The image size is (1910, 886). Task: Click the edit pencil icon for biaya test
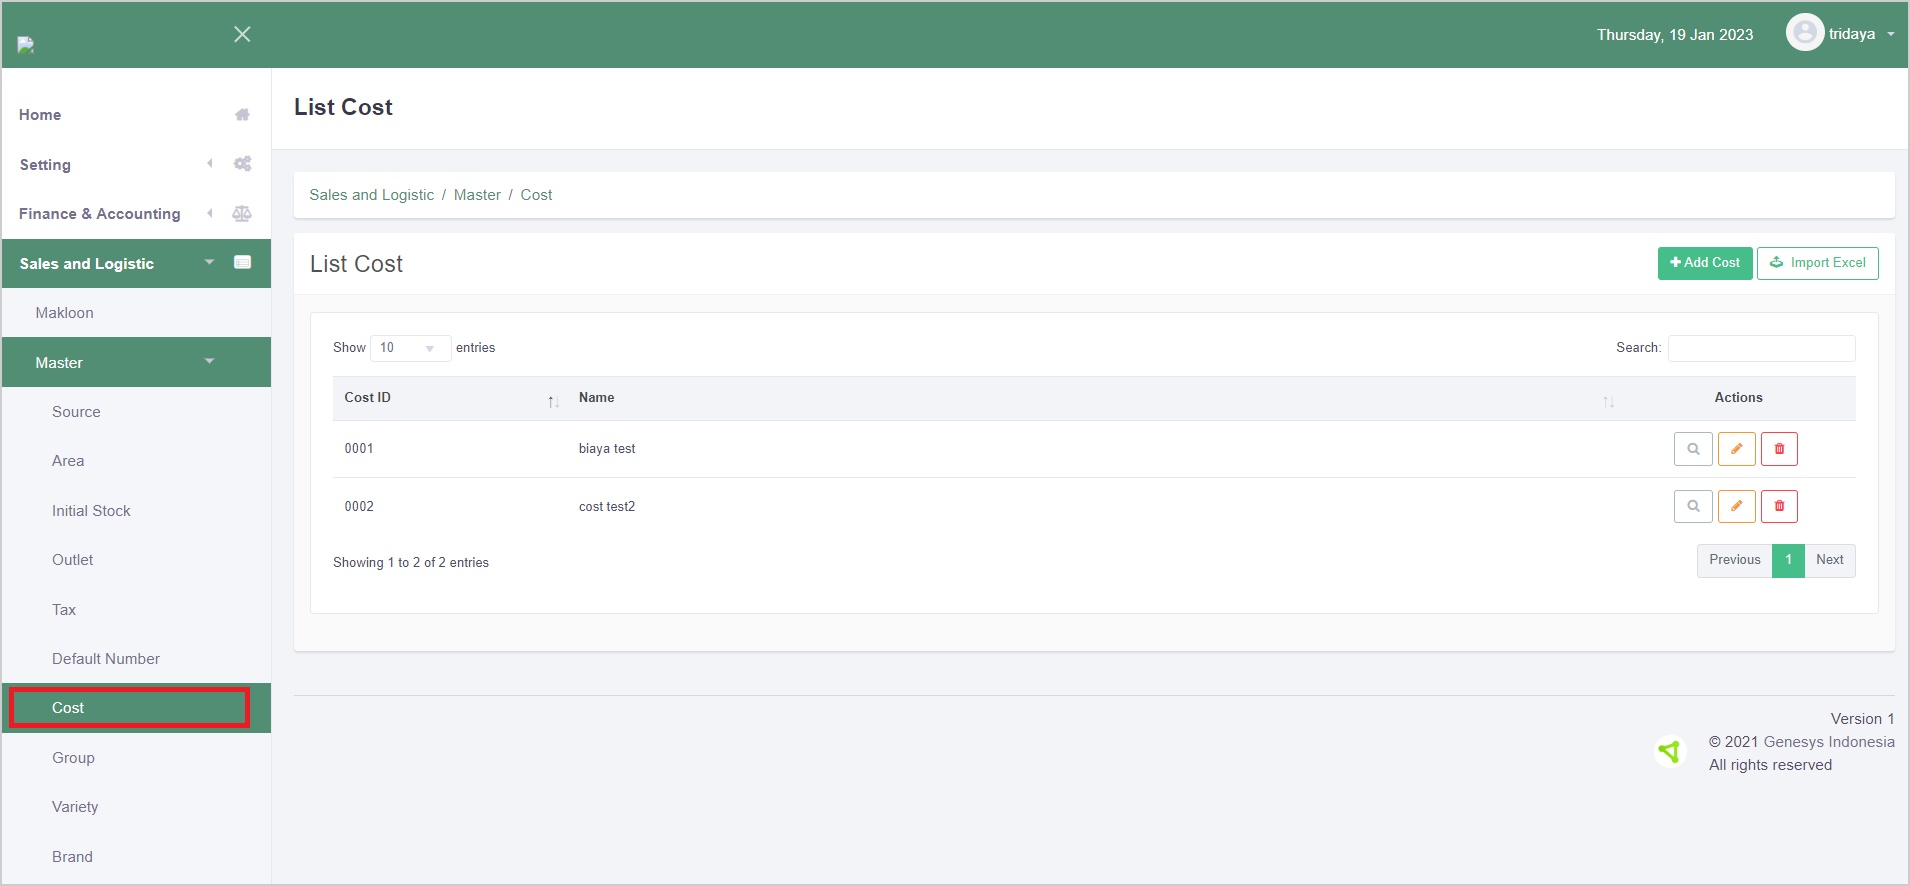(x=1737, y=449)
